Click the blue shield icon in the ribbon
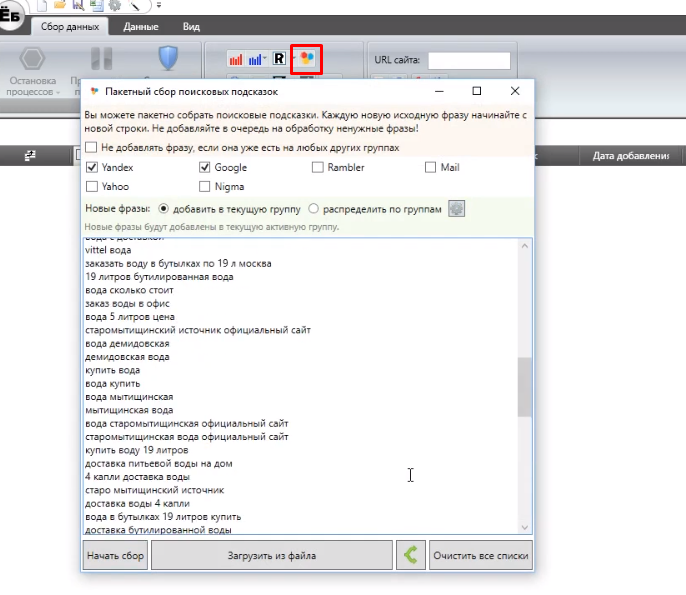Viewport: 686px width, 595px height. tap(168, 58)
